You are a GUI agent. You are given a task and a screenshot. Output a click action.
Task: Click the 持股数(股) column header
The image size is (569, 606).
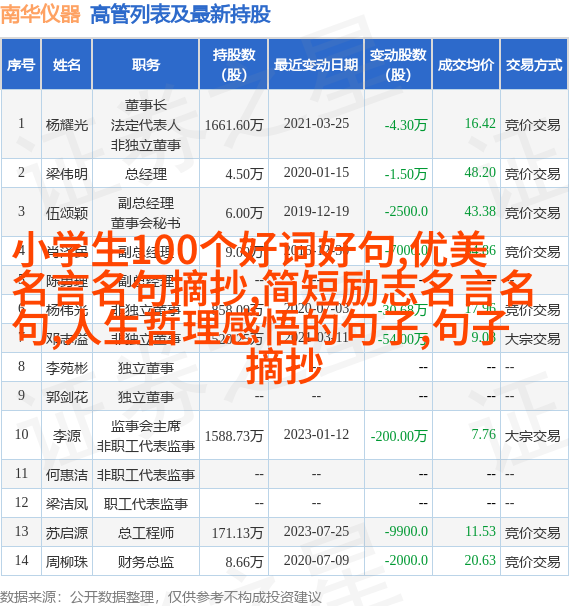click(x=234, y=65)
